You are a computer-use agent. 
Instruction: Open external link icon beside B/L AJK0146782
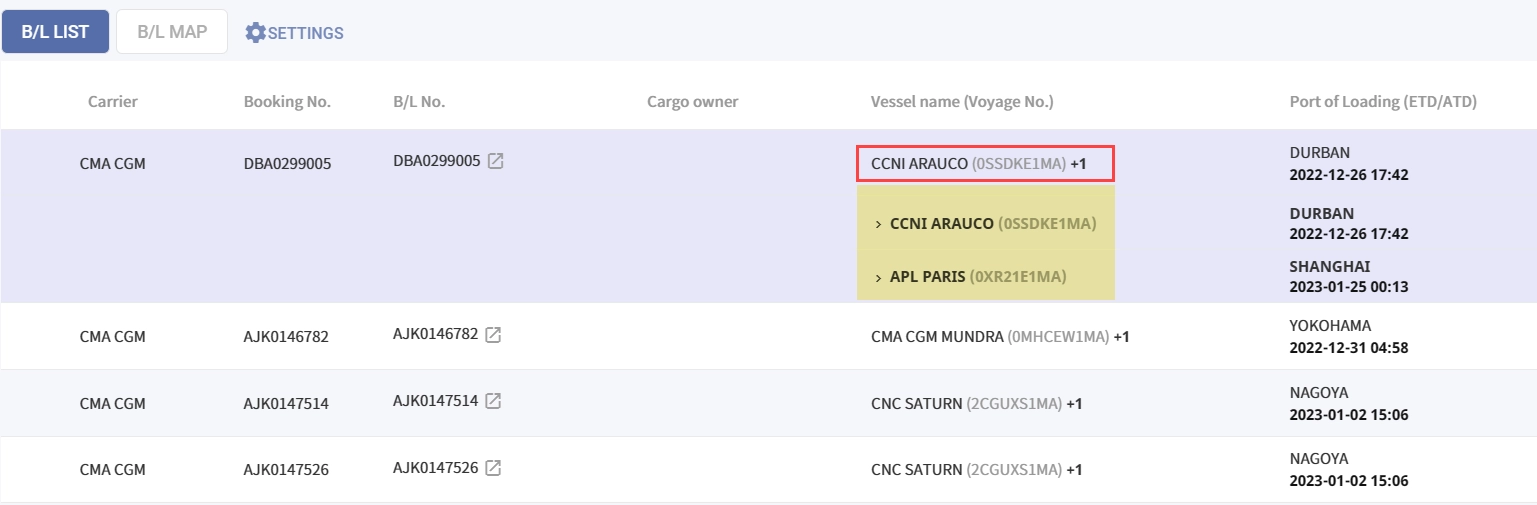coord(493,335)
